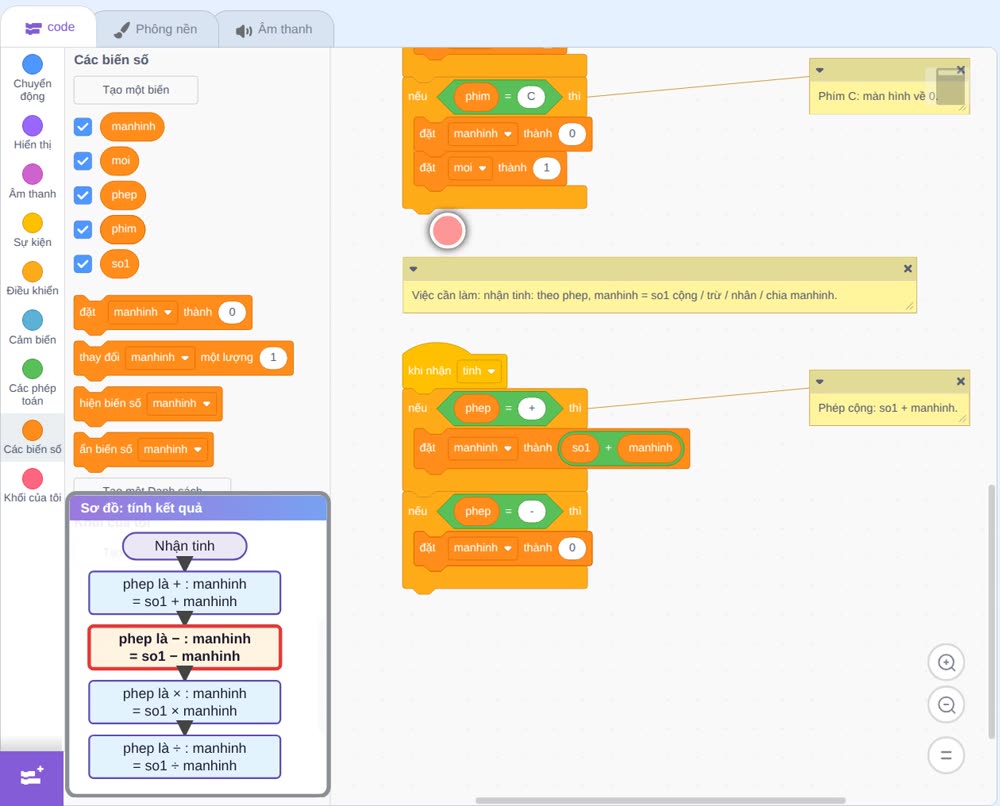Click the so1 variable reporter in the palette
The width and height of the screenshot is (1000, 806).
(x=120, y=264)
